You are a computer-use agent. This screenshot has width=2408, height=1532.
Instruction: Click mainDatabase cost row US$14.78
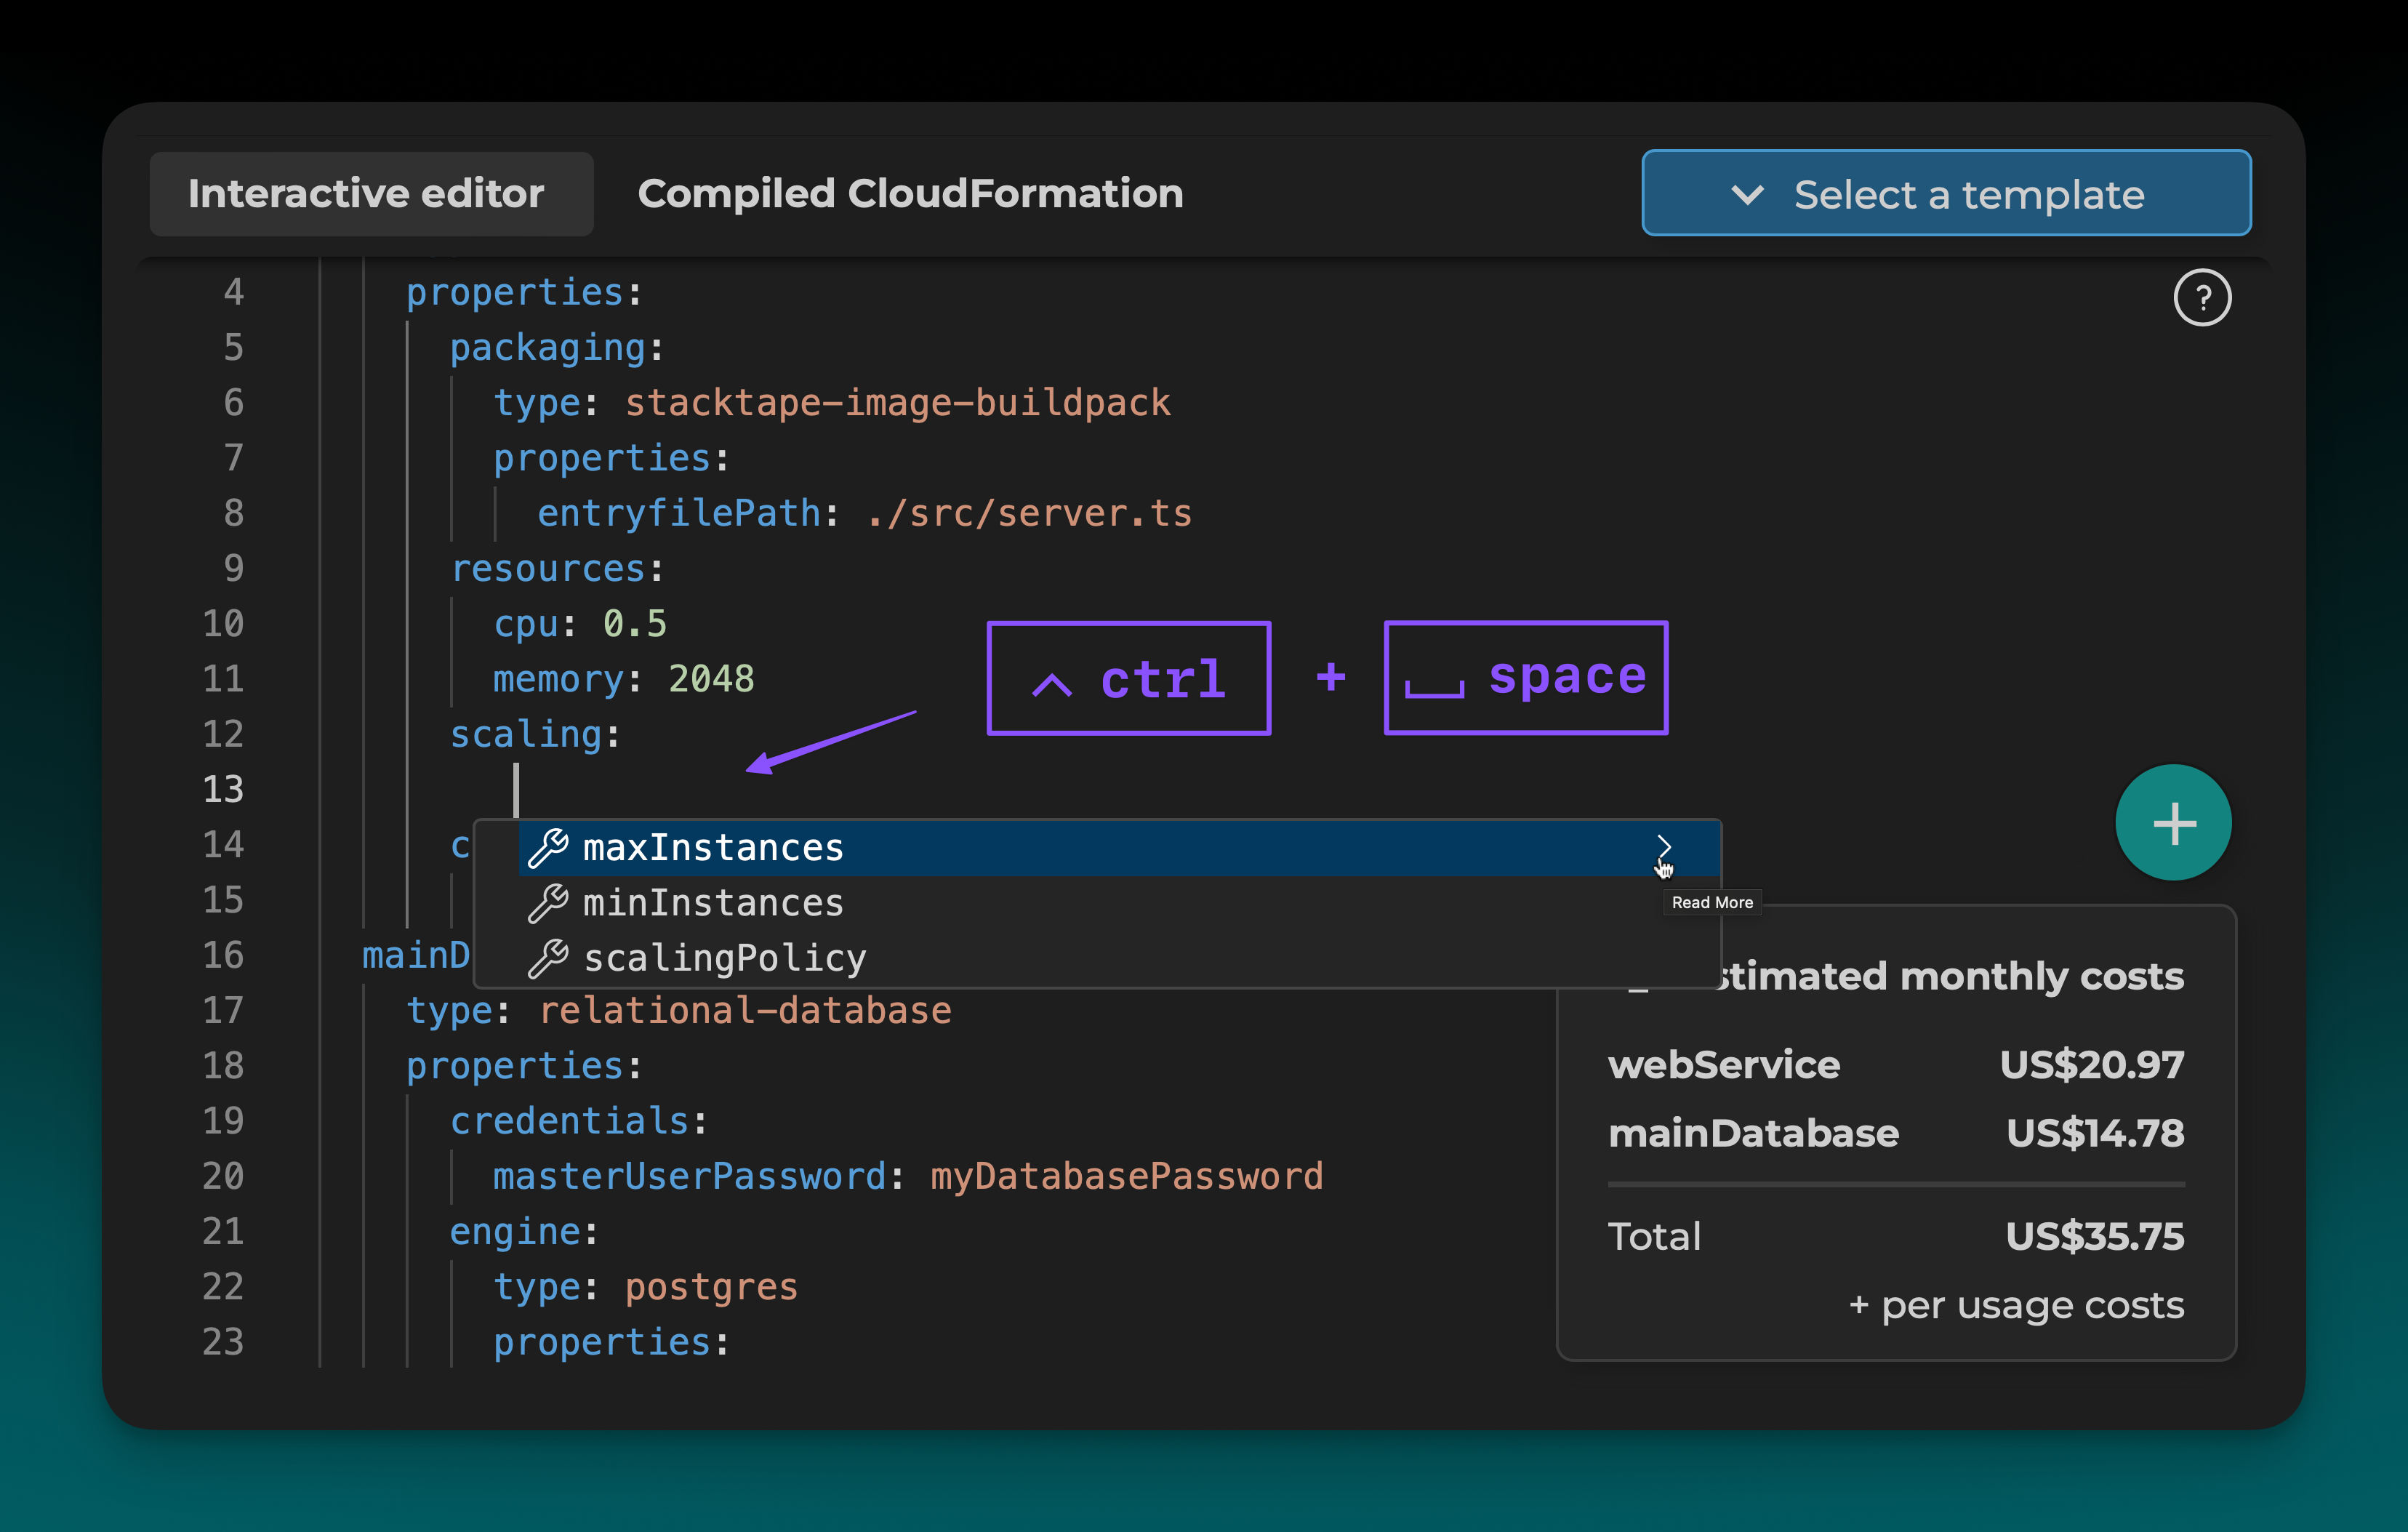[x=1895, y=1134]
